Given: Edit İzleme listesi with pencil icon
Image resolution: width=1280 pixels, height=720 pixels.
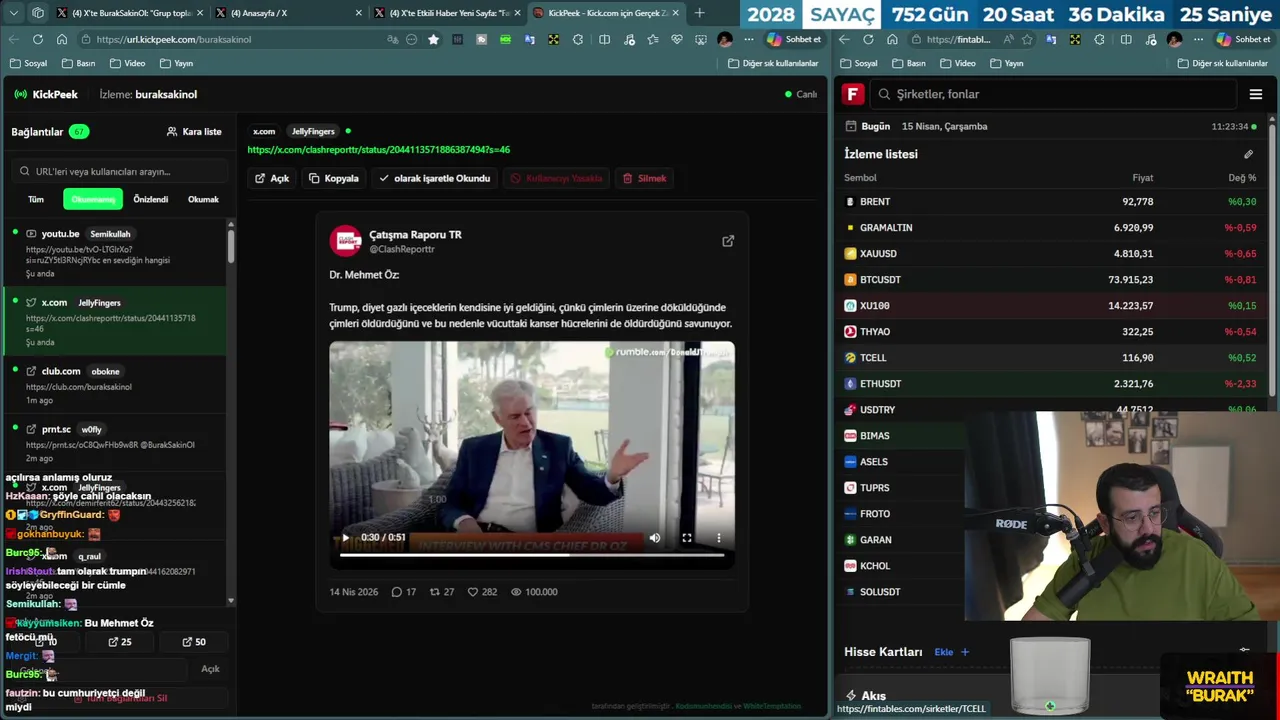Looking at the screenshot, I should tap(1248, 154).
